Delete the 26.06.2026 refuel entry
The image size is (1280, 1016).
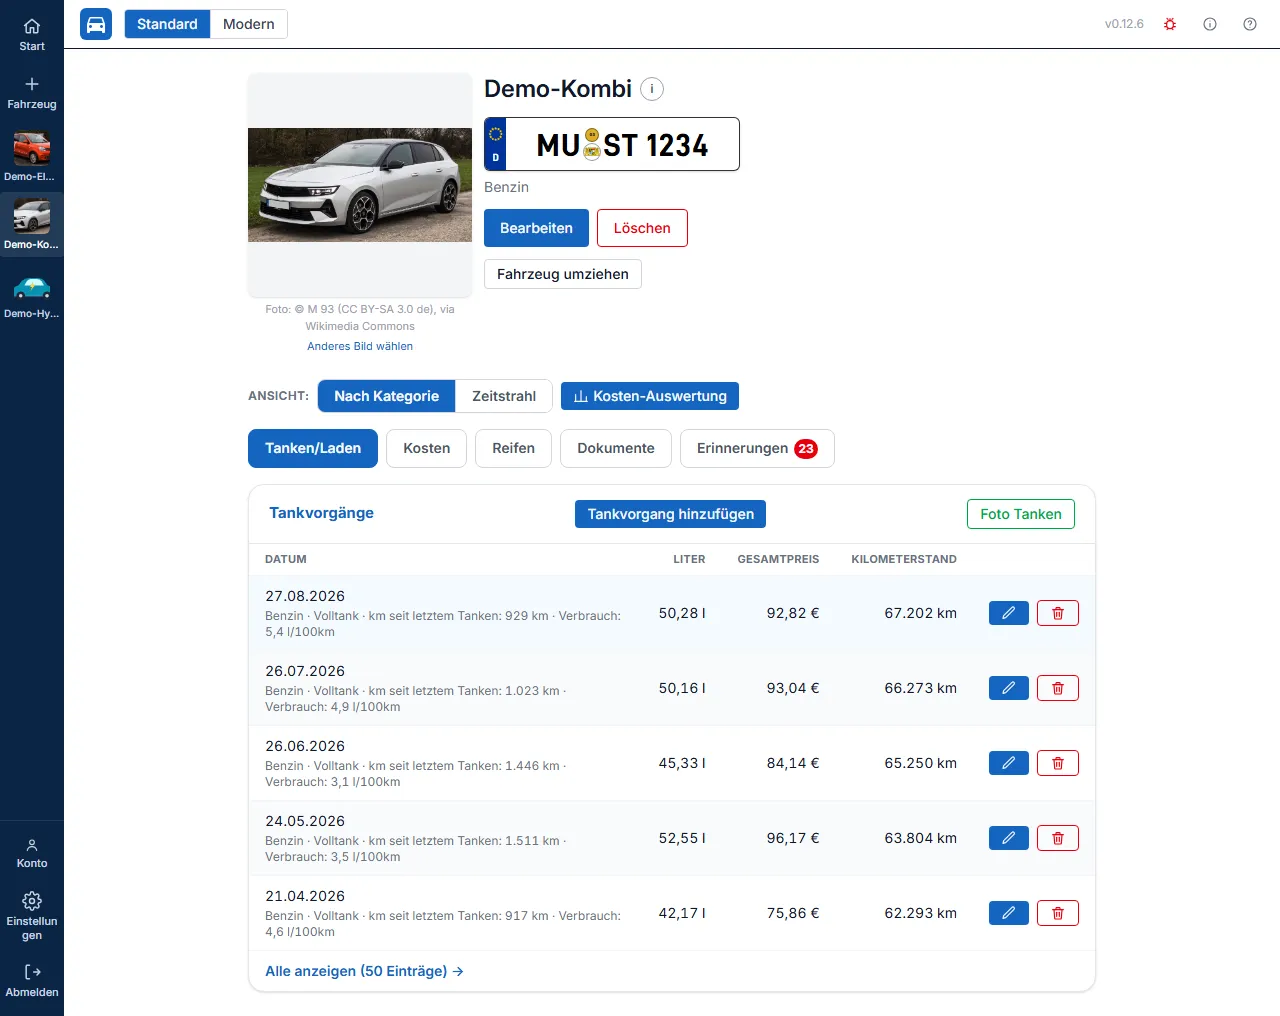1058,763
